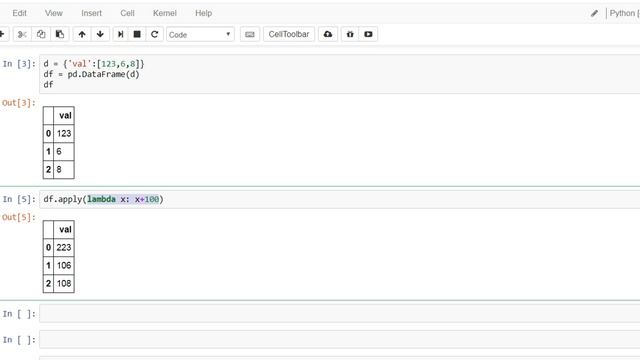
Task: Click value 223 in second table
Action: click(64, 247)
